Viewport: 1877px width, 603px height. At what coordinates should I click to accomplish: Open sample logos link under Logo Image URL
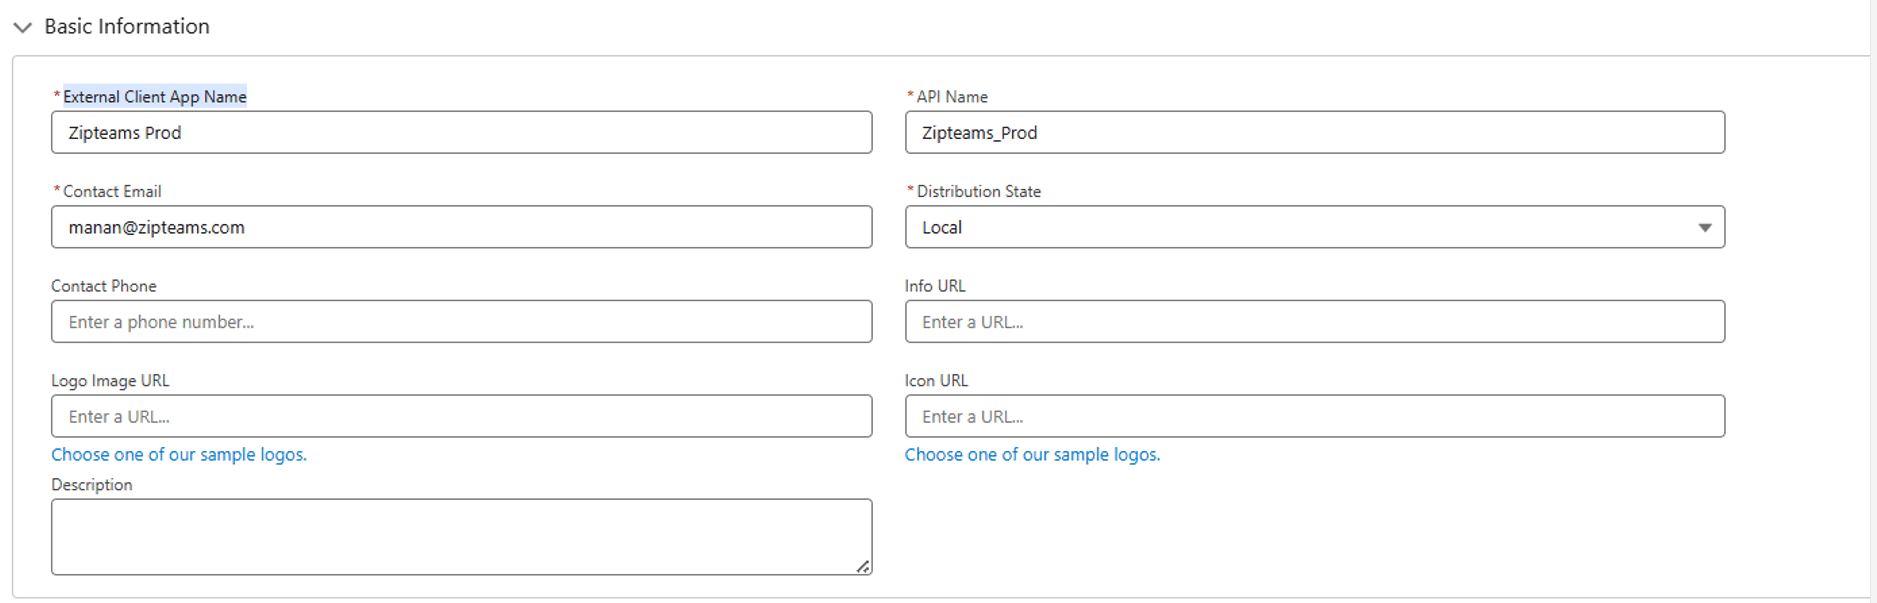coord(179,455)
